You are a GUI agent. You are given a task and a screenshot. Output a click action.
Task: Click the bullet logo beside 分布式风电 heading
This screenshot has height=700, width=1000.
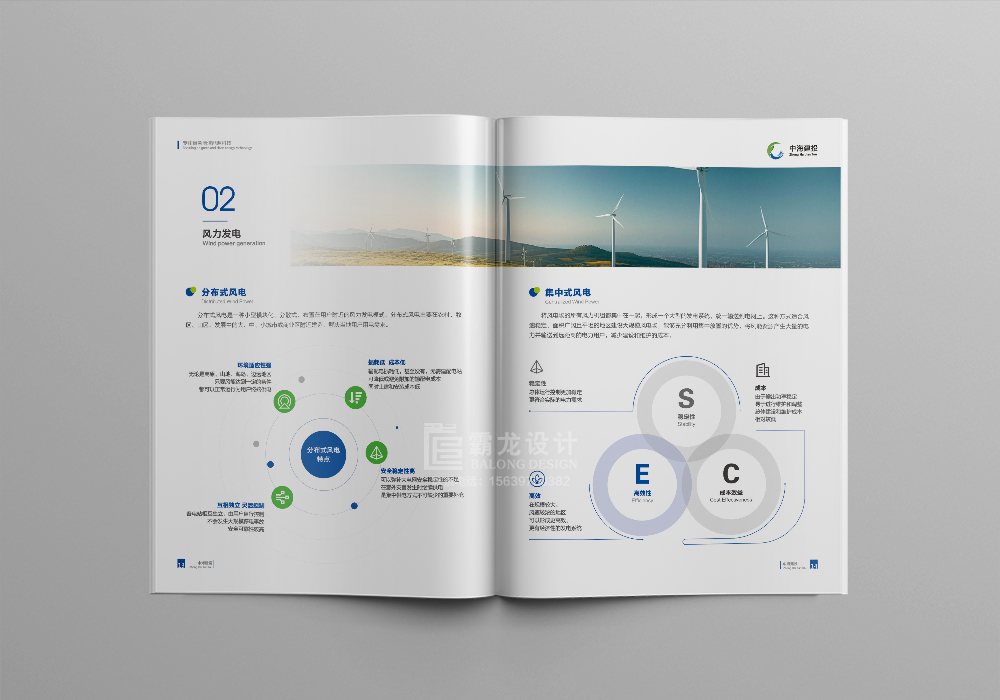(x=191, y=292)
